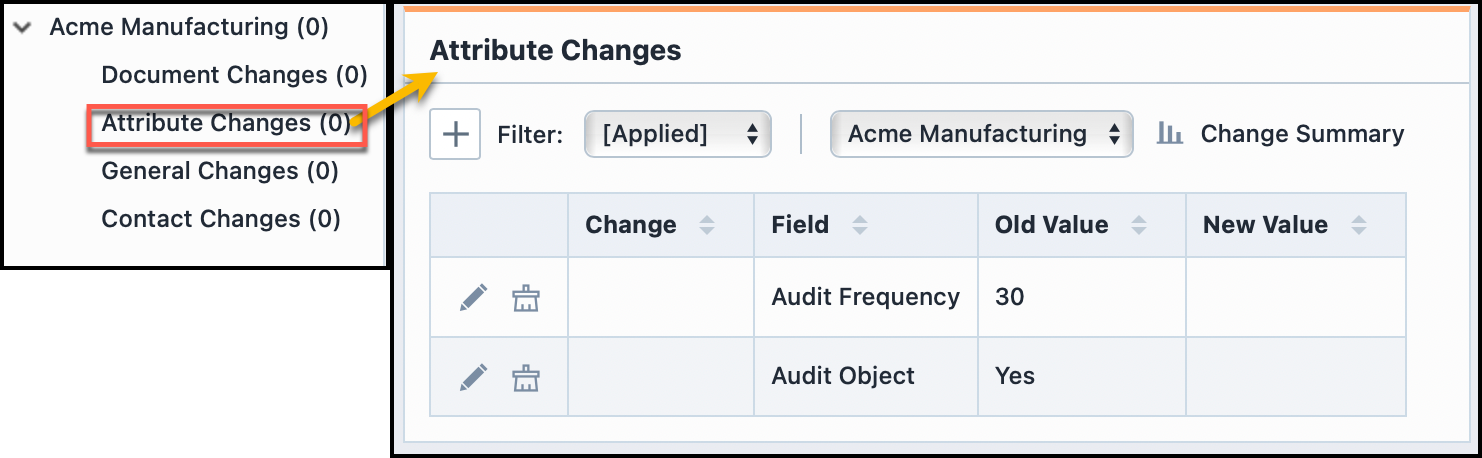Screen dimensions: 1482x458
Task: Edit the Audit Frequency row with pencil icon
Action: pyautogui.click(x=474, y=297)
